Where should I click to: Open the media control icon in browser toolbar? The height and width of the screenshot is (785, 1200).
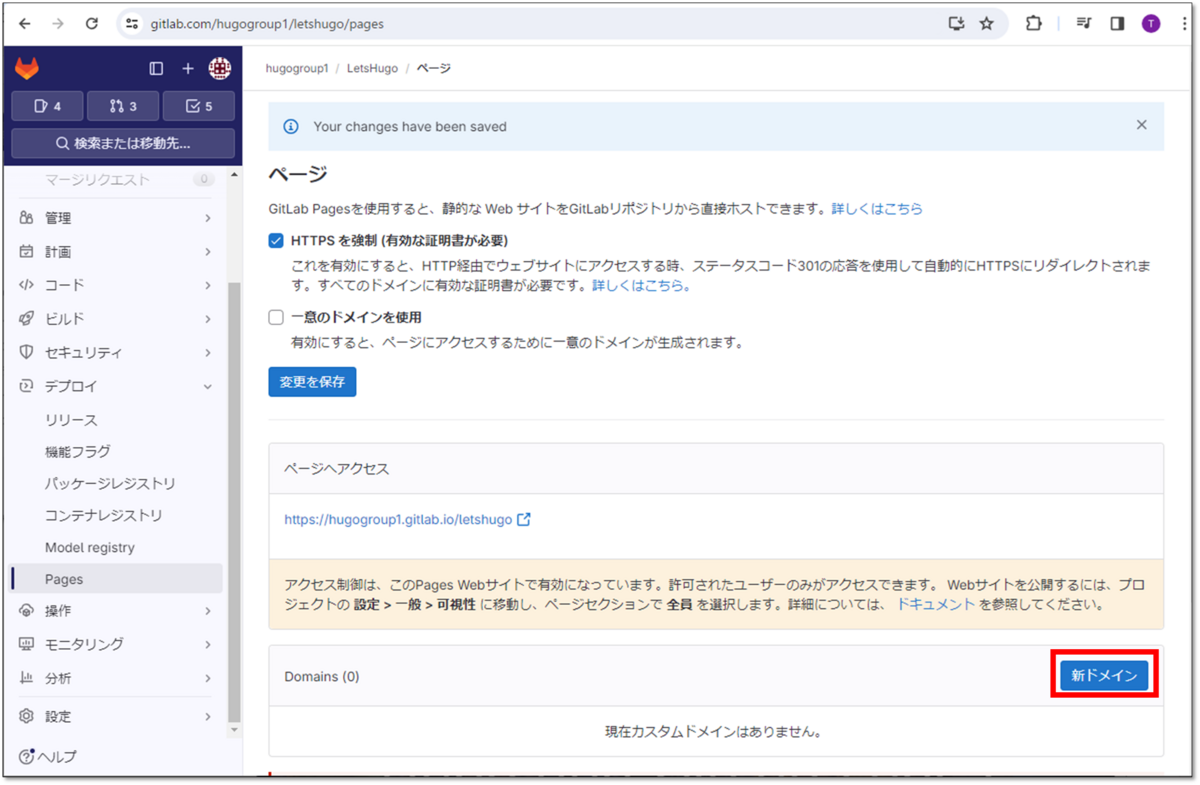[1084, 23]
